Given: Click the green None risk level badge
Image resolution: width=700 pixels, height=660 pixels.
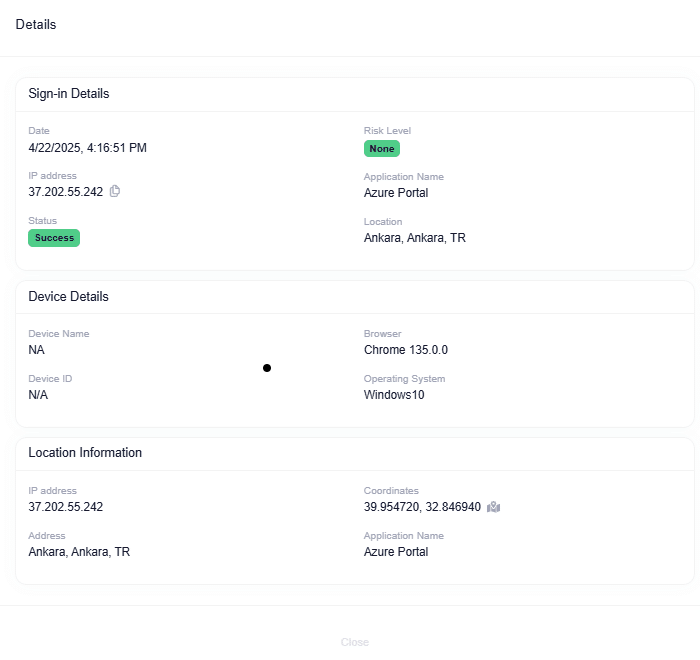Looking at the screenshot, I should [x=381, y=149].
